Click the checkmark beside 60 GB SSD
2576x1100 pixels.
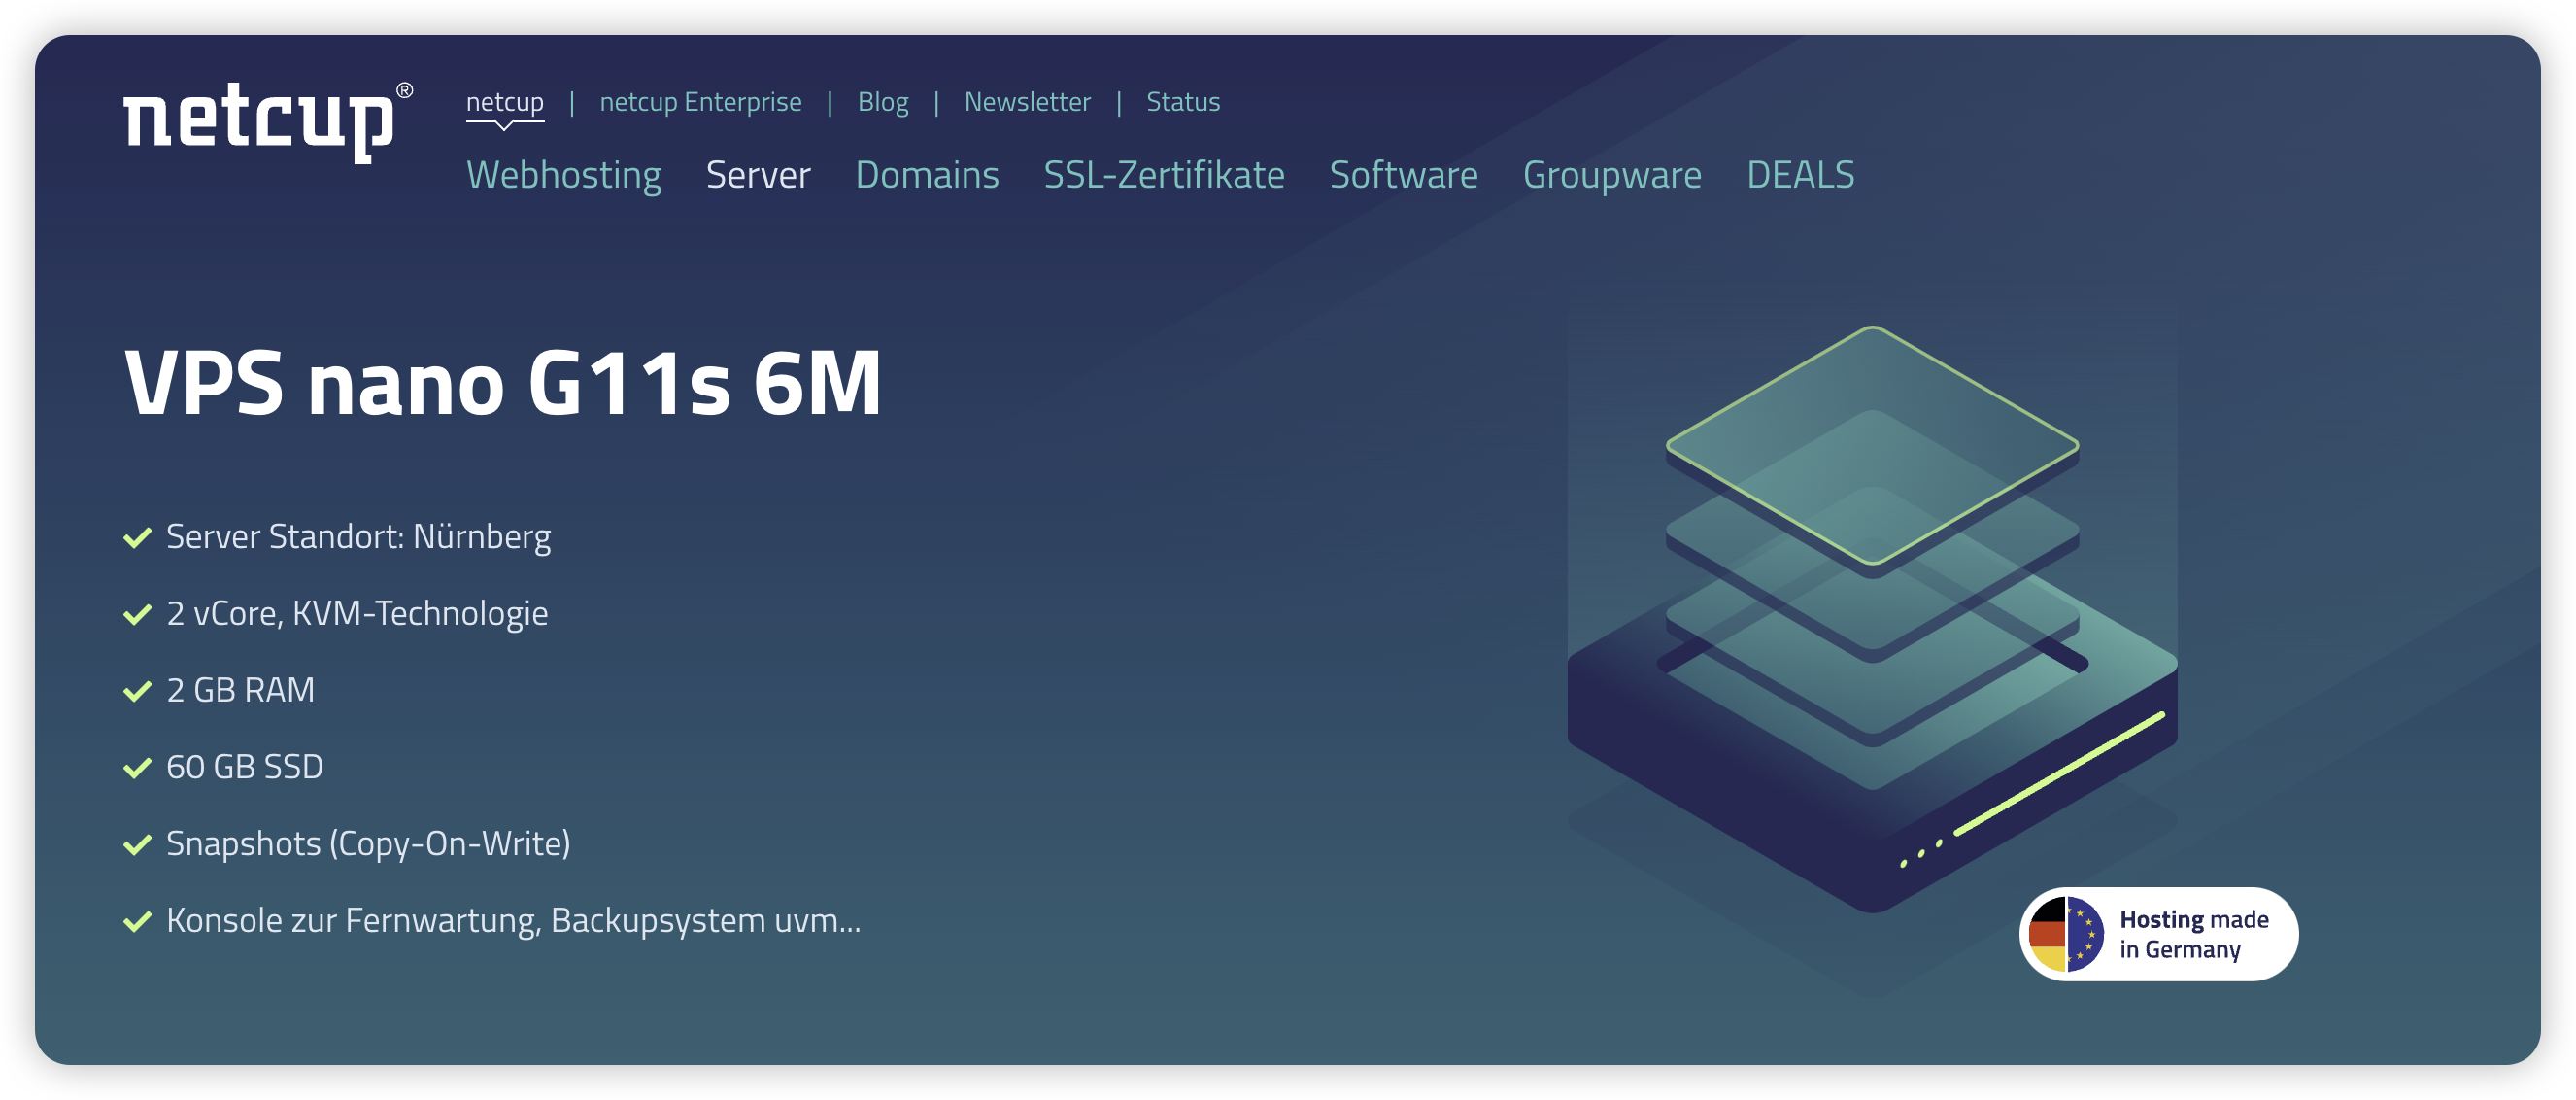tap(137, 768)
